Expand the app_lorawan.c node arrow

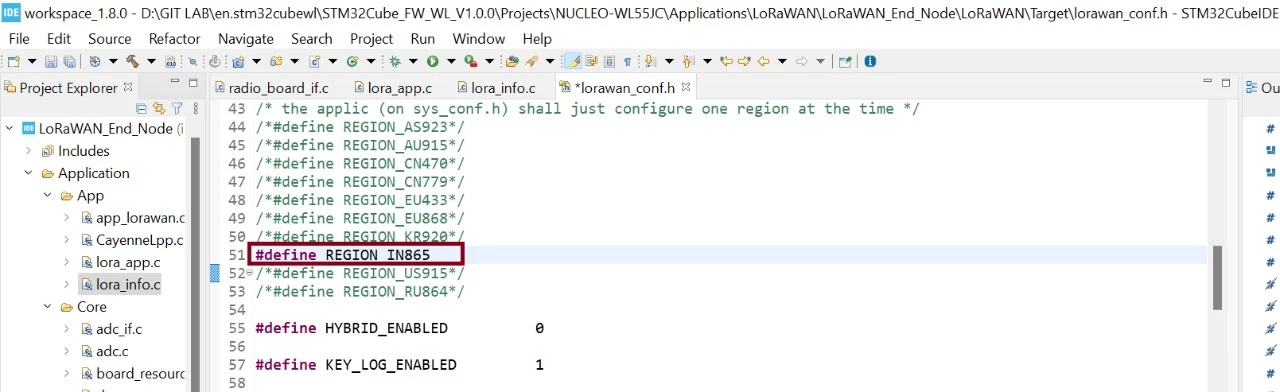coord(66,218)
